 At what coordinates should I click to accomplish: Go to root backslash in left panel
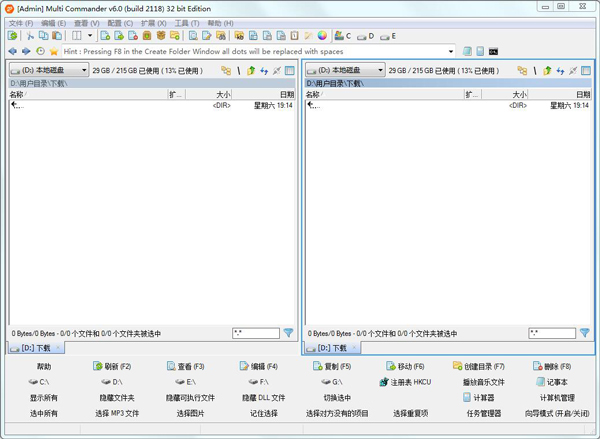click(x=239, y=70)
